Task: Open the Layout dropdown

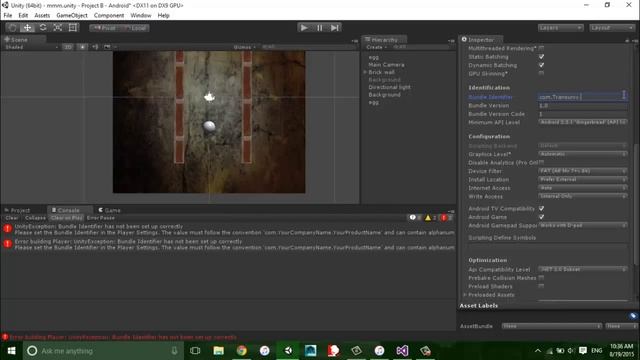Action: pyautogui.click(x=612, y=28)
